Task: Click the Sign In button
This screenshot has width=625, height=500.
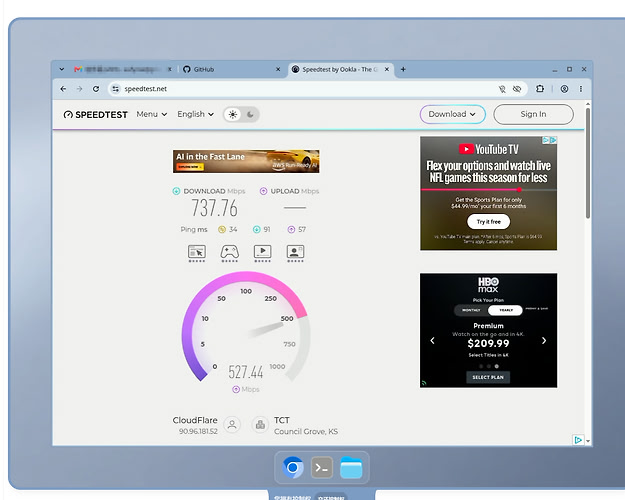Action: pos(533,114)
